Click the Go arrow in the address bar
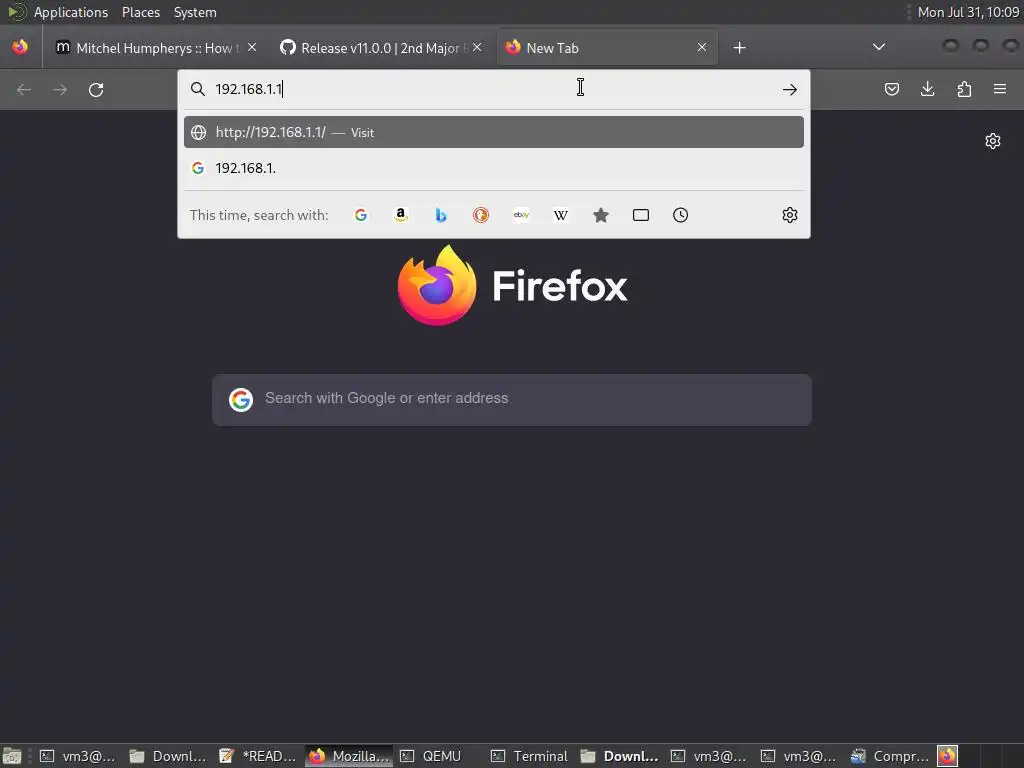The image size is (1024, 768). (790, 89)
